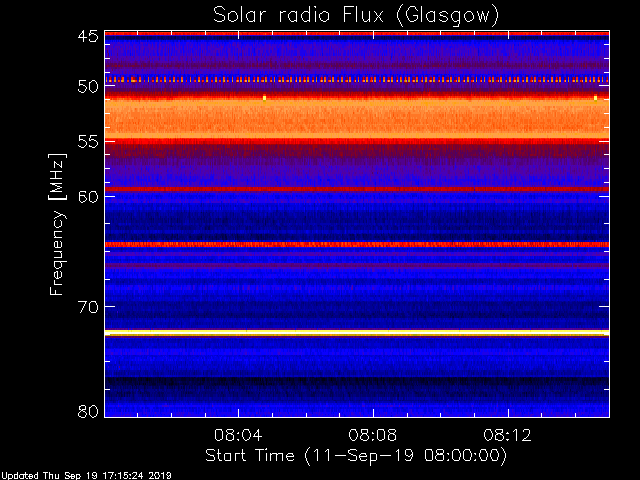Click the red line just below 60 MHz
640x480 pixels.
point(357,189)
